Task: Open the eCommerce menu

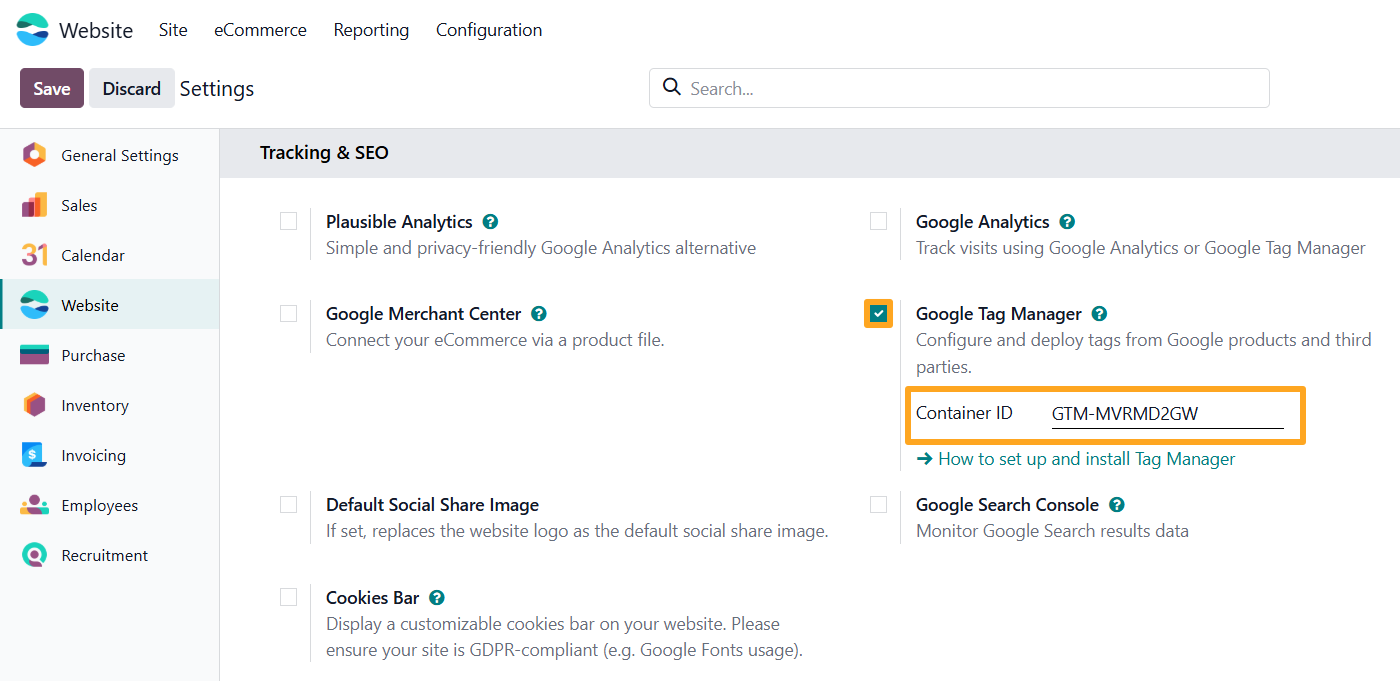Action: [260, 30]
